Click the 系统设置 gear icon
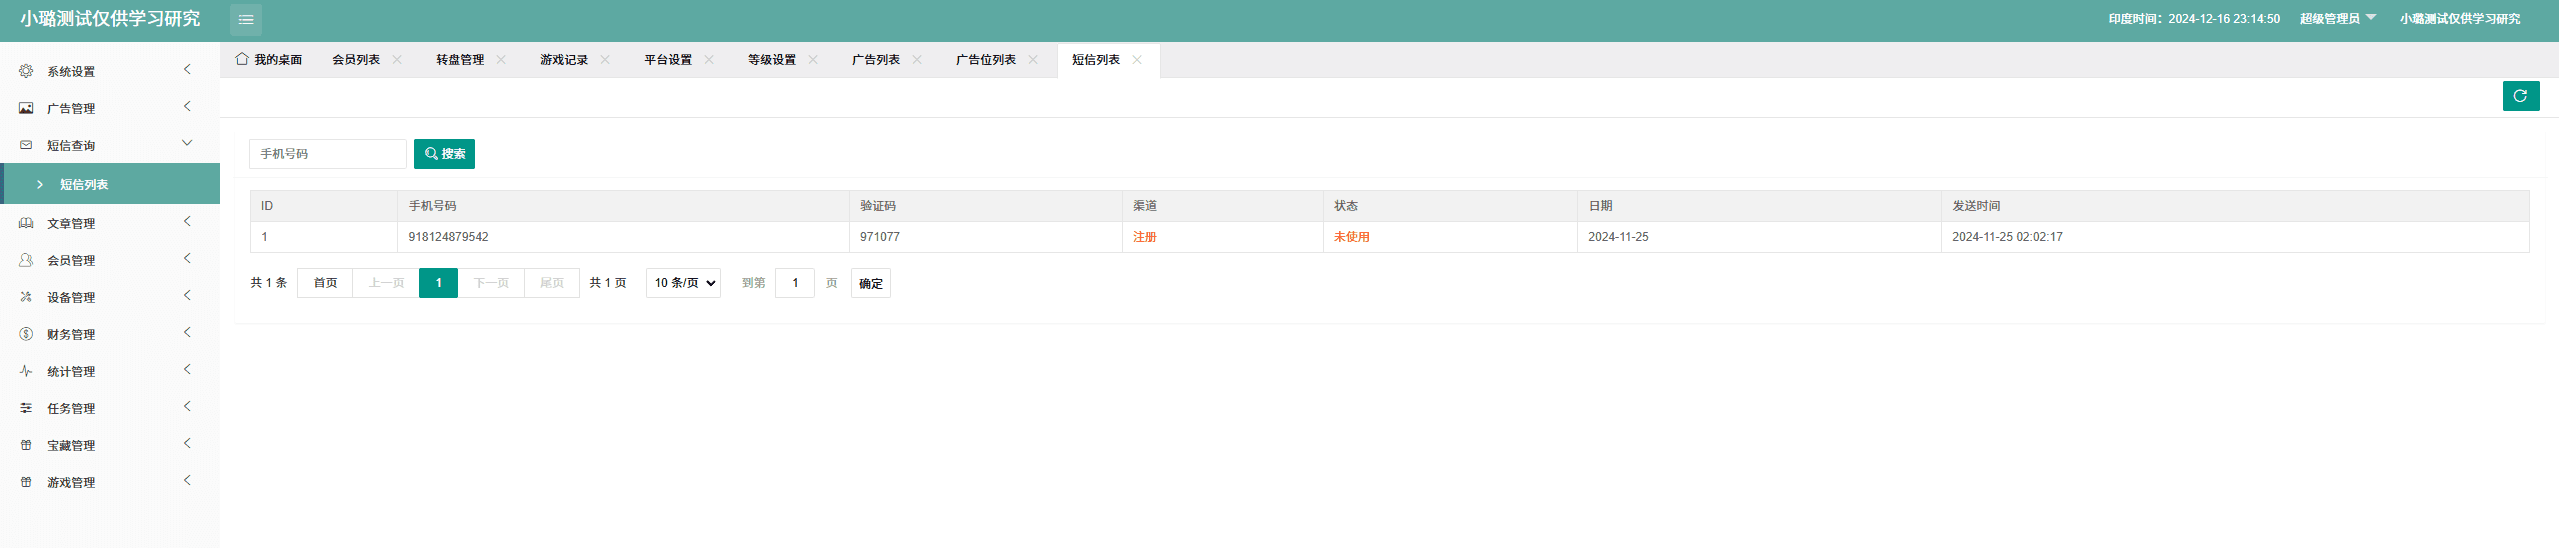Screen dimensions: 2559x548 26,71
